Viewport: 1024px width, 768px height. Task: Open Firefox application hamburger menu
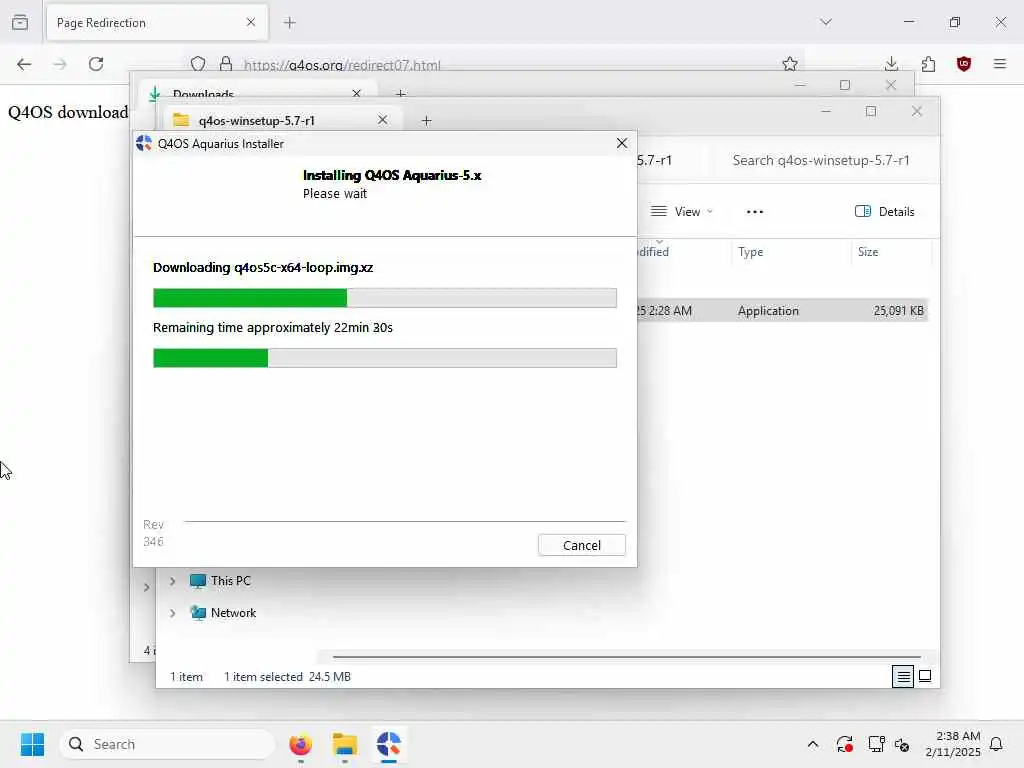tap(1000, 64)
